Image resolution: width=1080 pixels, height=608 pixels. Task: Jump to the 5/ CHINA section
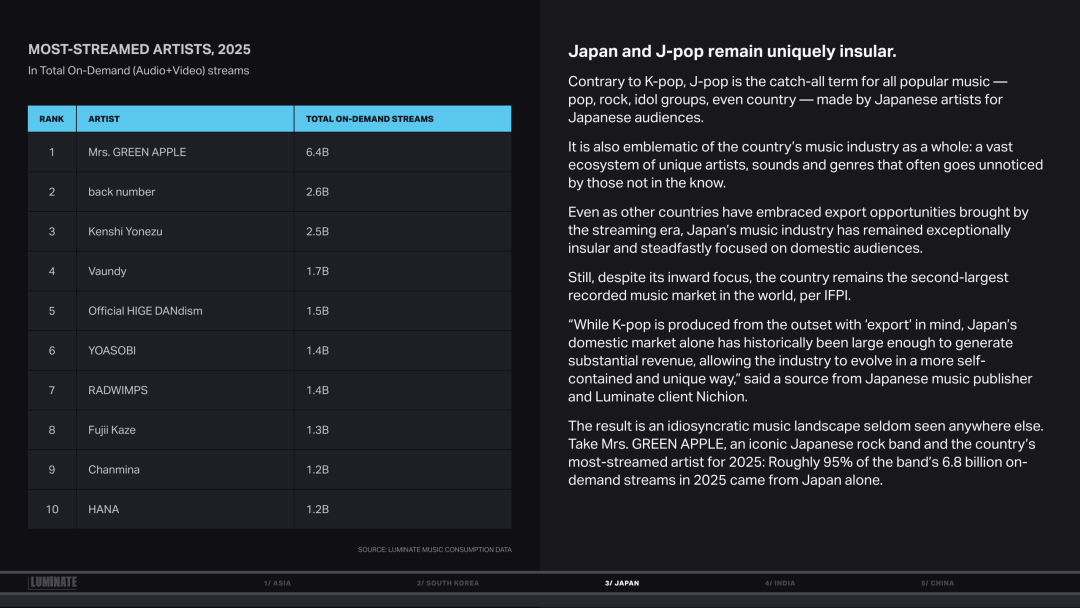[937, 583]
